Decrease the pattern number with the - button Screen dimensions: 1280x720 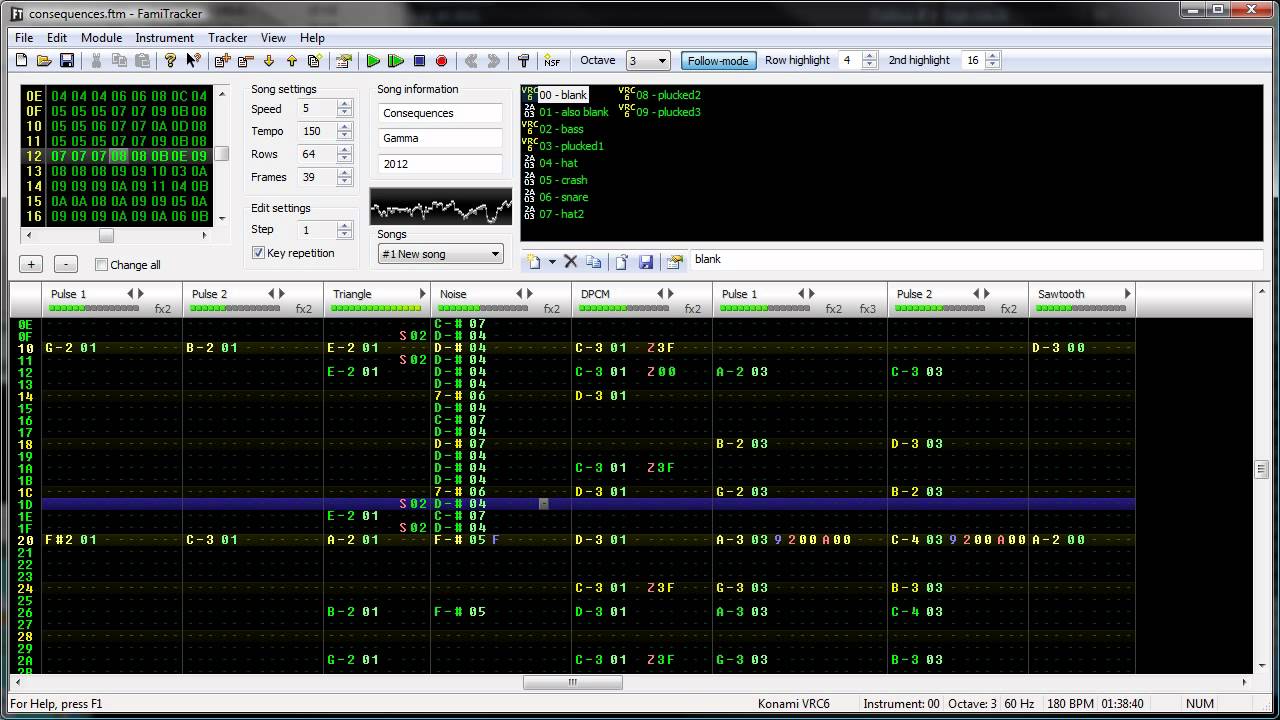65,265
